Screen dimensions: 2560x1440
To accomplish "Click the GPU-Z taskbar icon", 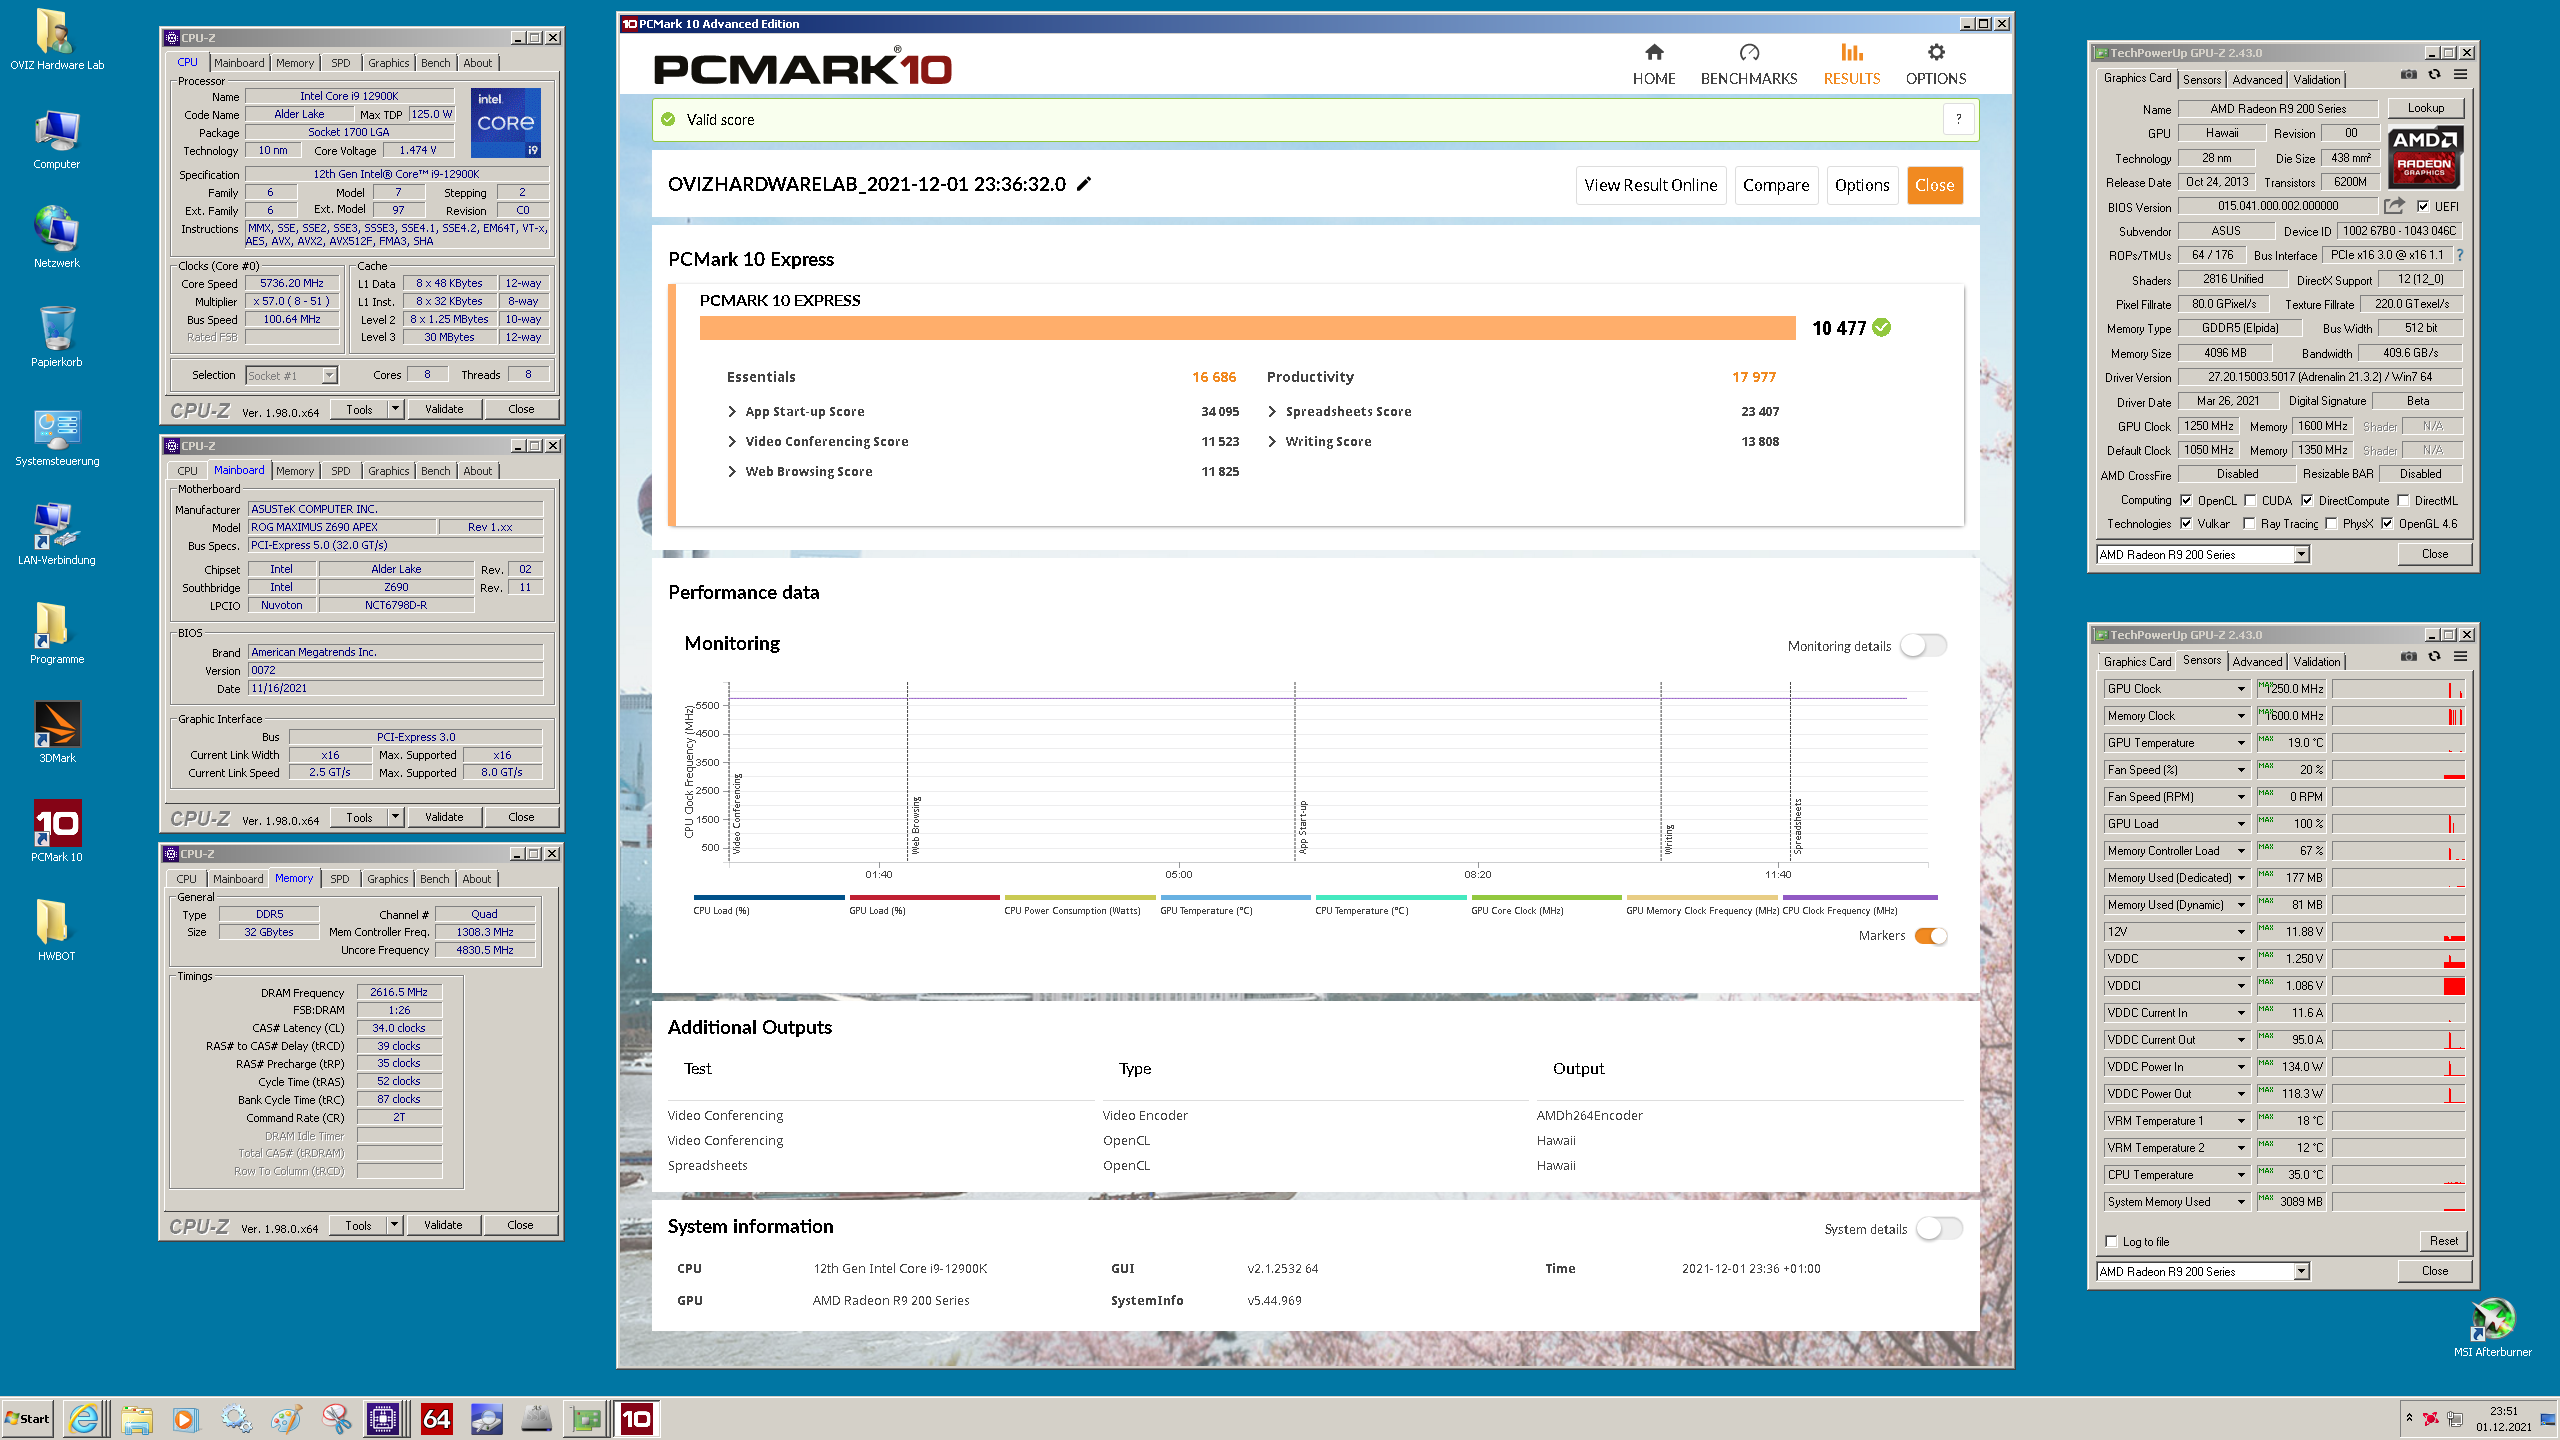I will click(x=587, y=1418).
